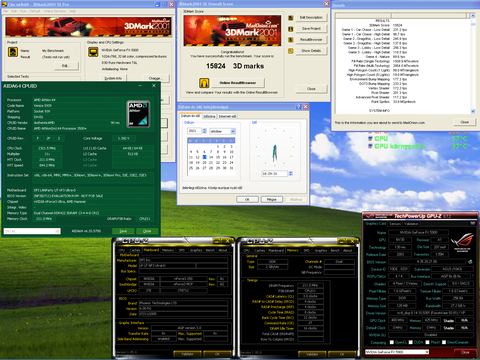
Task: Click the time input field in date dialog
Action: [x=275, y=174]
